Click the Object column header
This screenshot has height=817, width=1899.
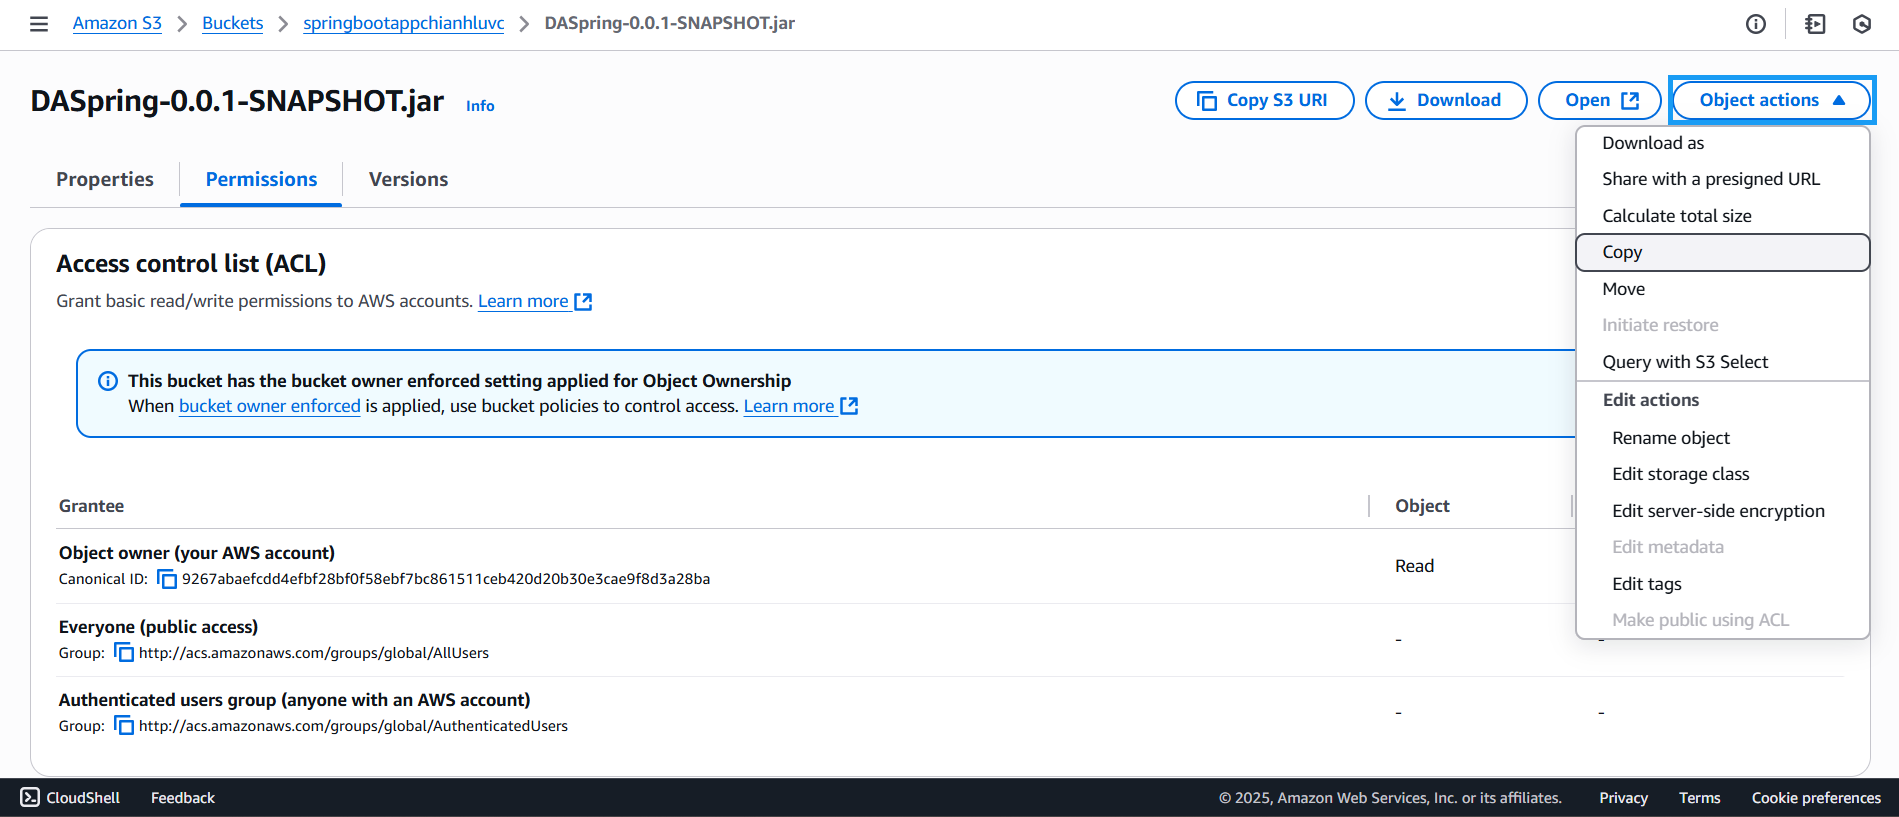pos(1422,506)
